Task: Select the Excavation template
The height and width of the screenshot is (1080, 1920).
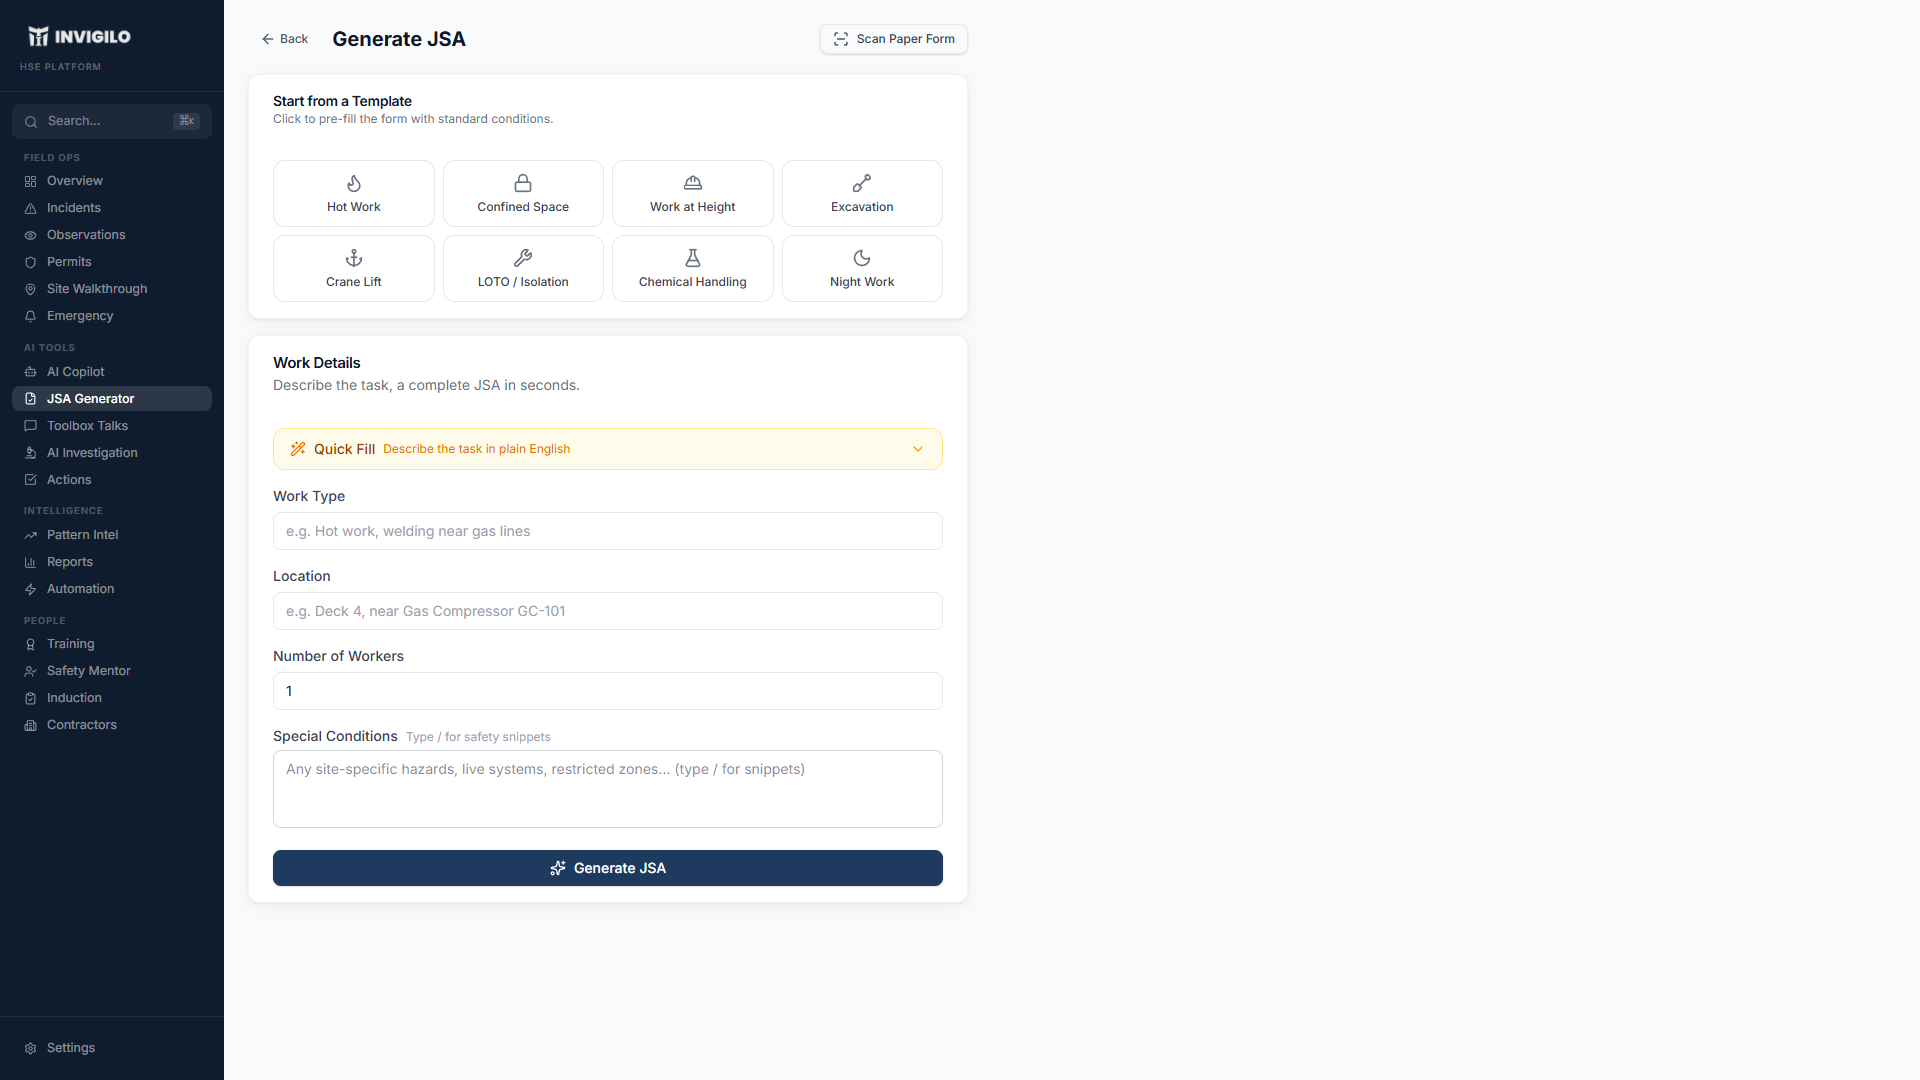Action: pyautogui.click(x=862, y=194)
